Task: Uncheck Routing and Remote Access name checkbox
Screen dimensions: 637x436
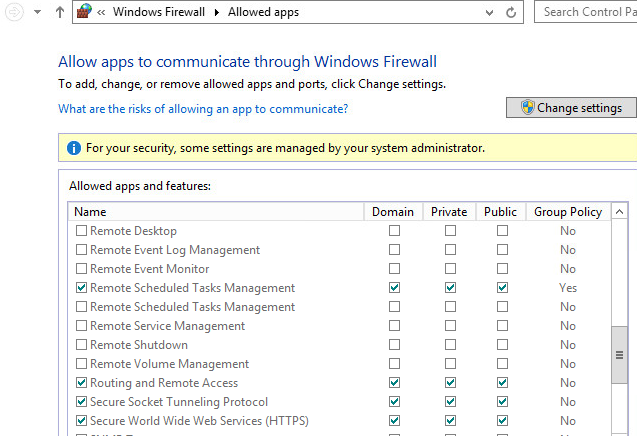Action: [x=81, y=382]
